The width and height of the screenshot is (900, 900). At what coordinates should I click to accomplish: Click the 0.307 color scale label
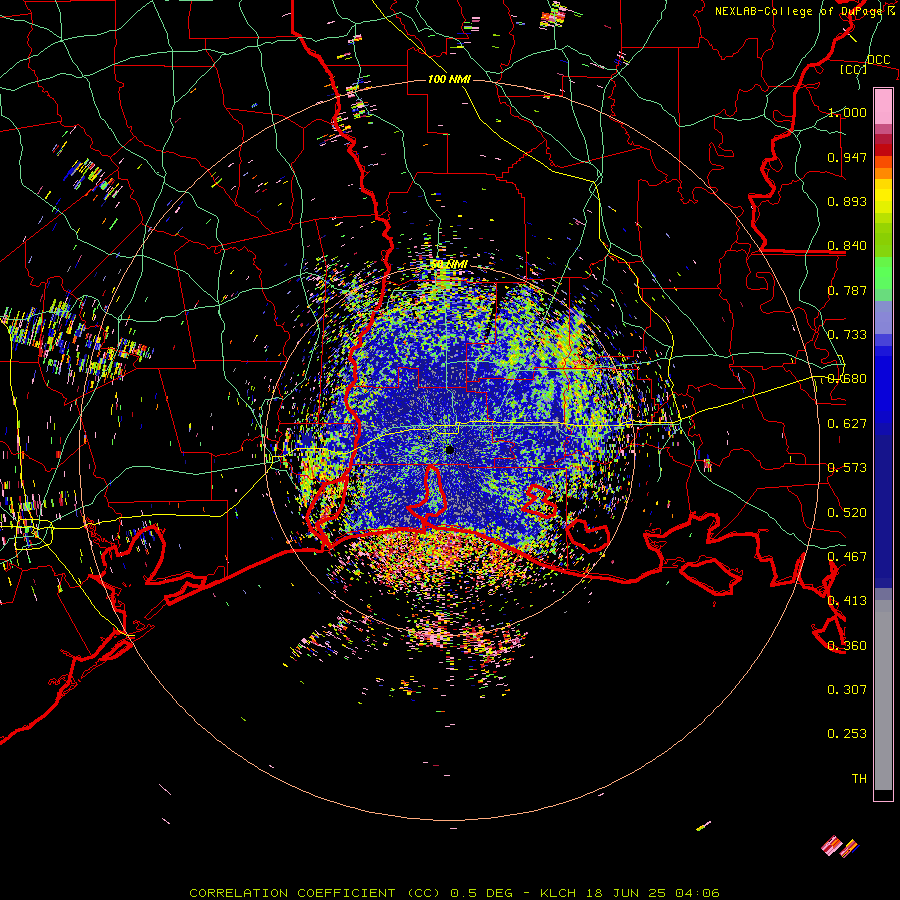click(x=847, y=690)
